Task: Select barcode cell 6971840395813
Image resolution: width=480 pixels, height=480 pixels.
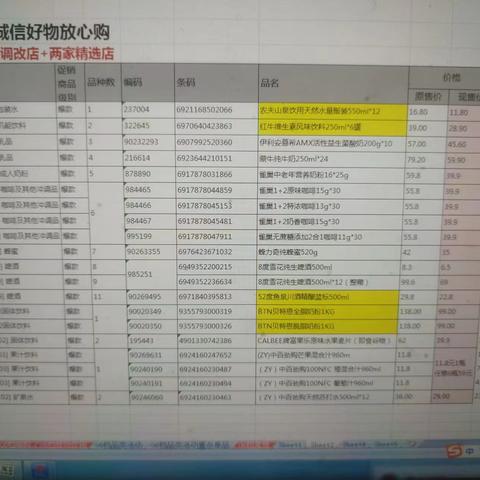Action: 217,296
